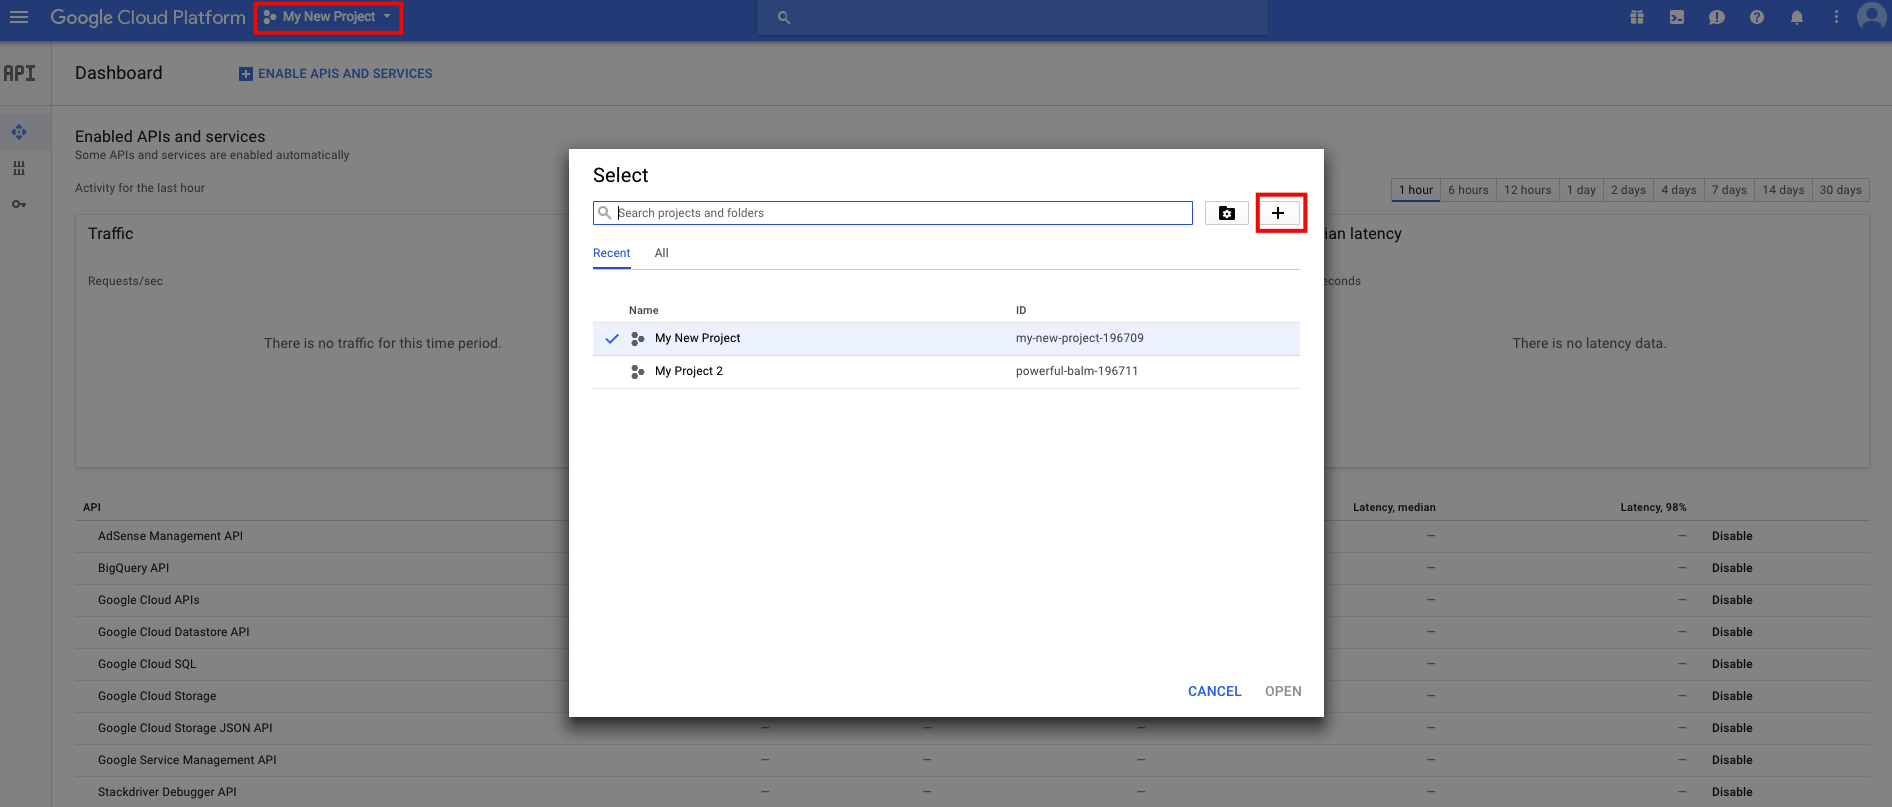Click the project icon beside My New Project
This screenshot has height=807, width=1892.
(637, 339)
